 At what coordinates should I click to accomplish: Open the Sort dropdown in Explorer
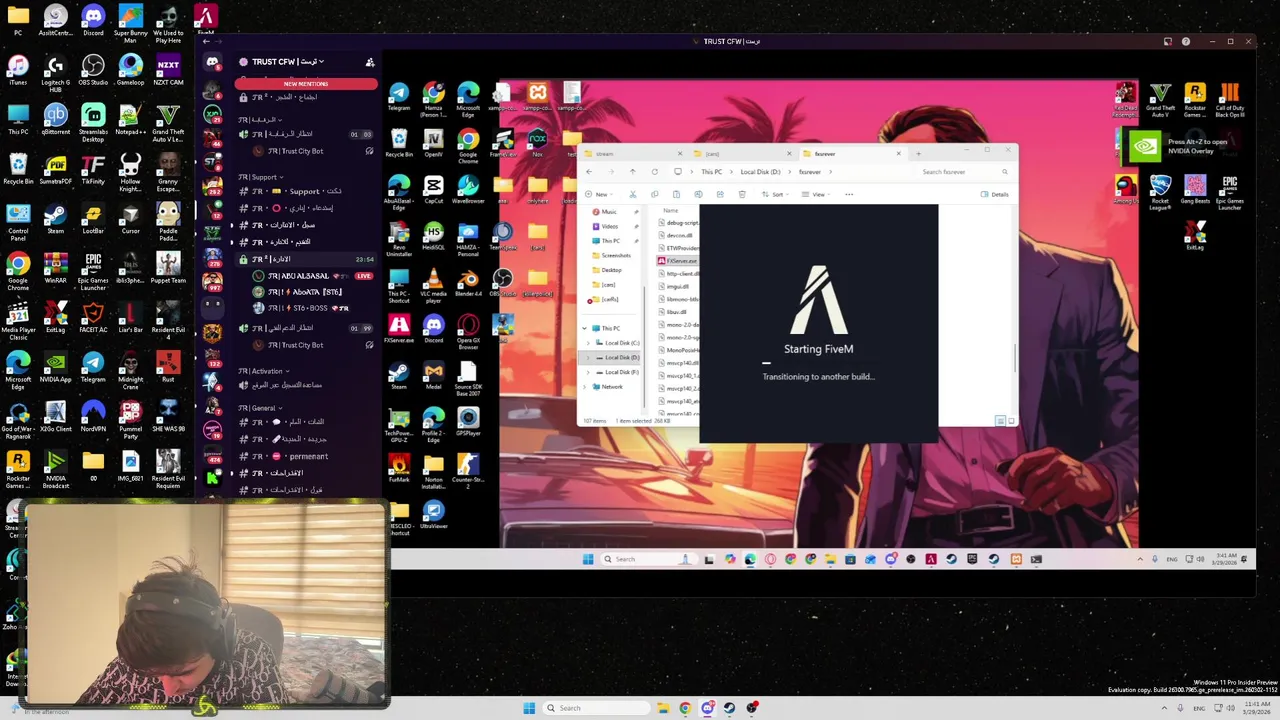click(x=778, y=194)
